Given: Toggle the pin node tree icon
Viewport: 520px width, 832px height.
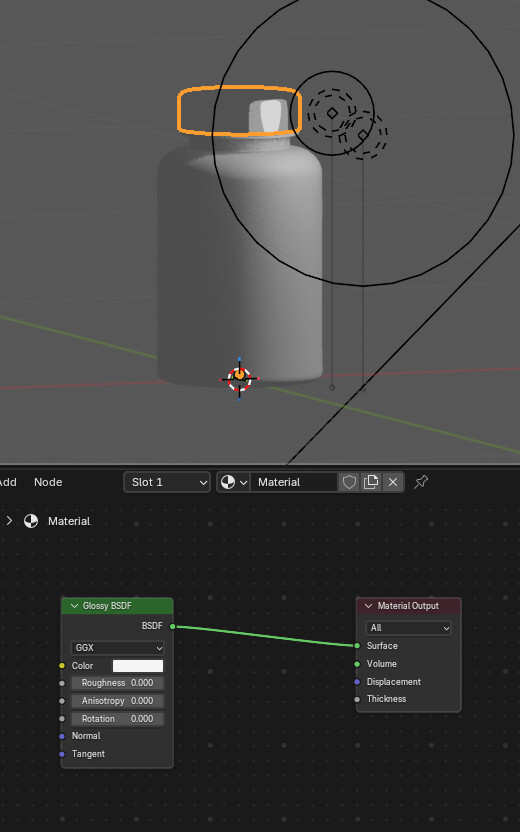Looking at the screenshot, I should pyautogui.click(x=421, y=482).
